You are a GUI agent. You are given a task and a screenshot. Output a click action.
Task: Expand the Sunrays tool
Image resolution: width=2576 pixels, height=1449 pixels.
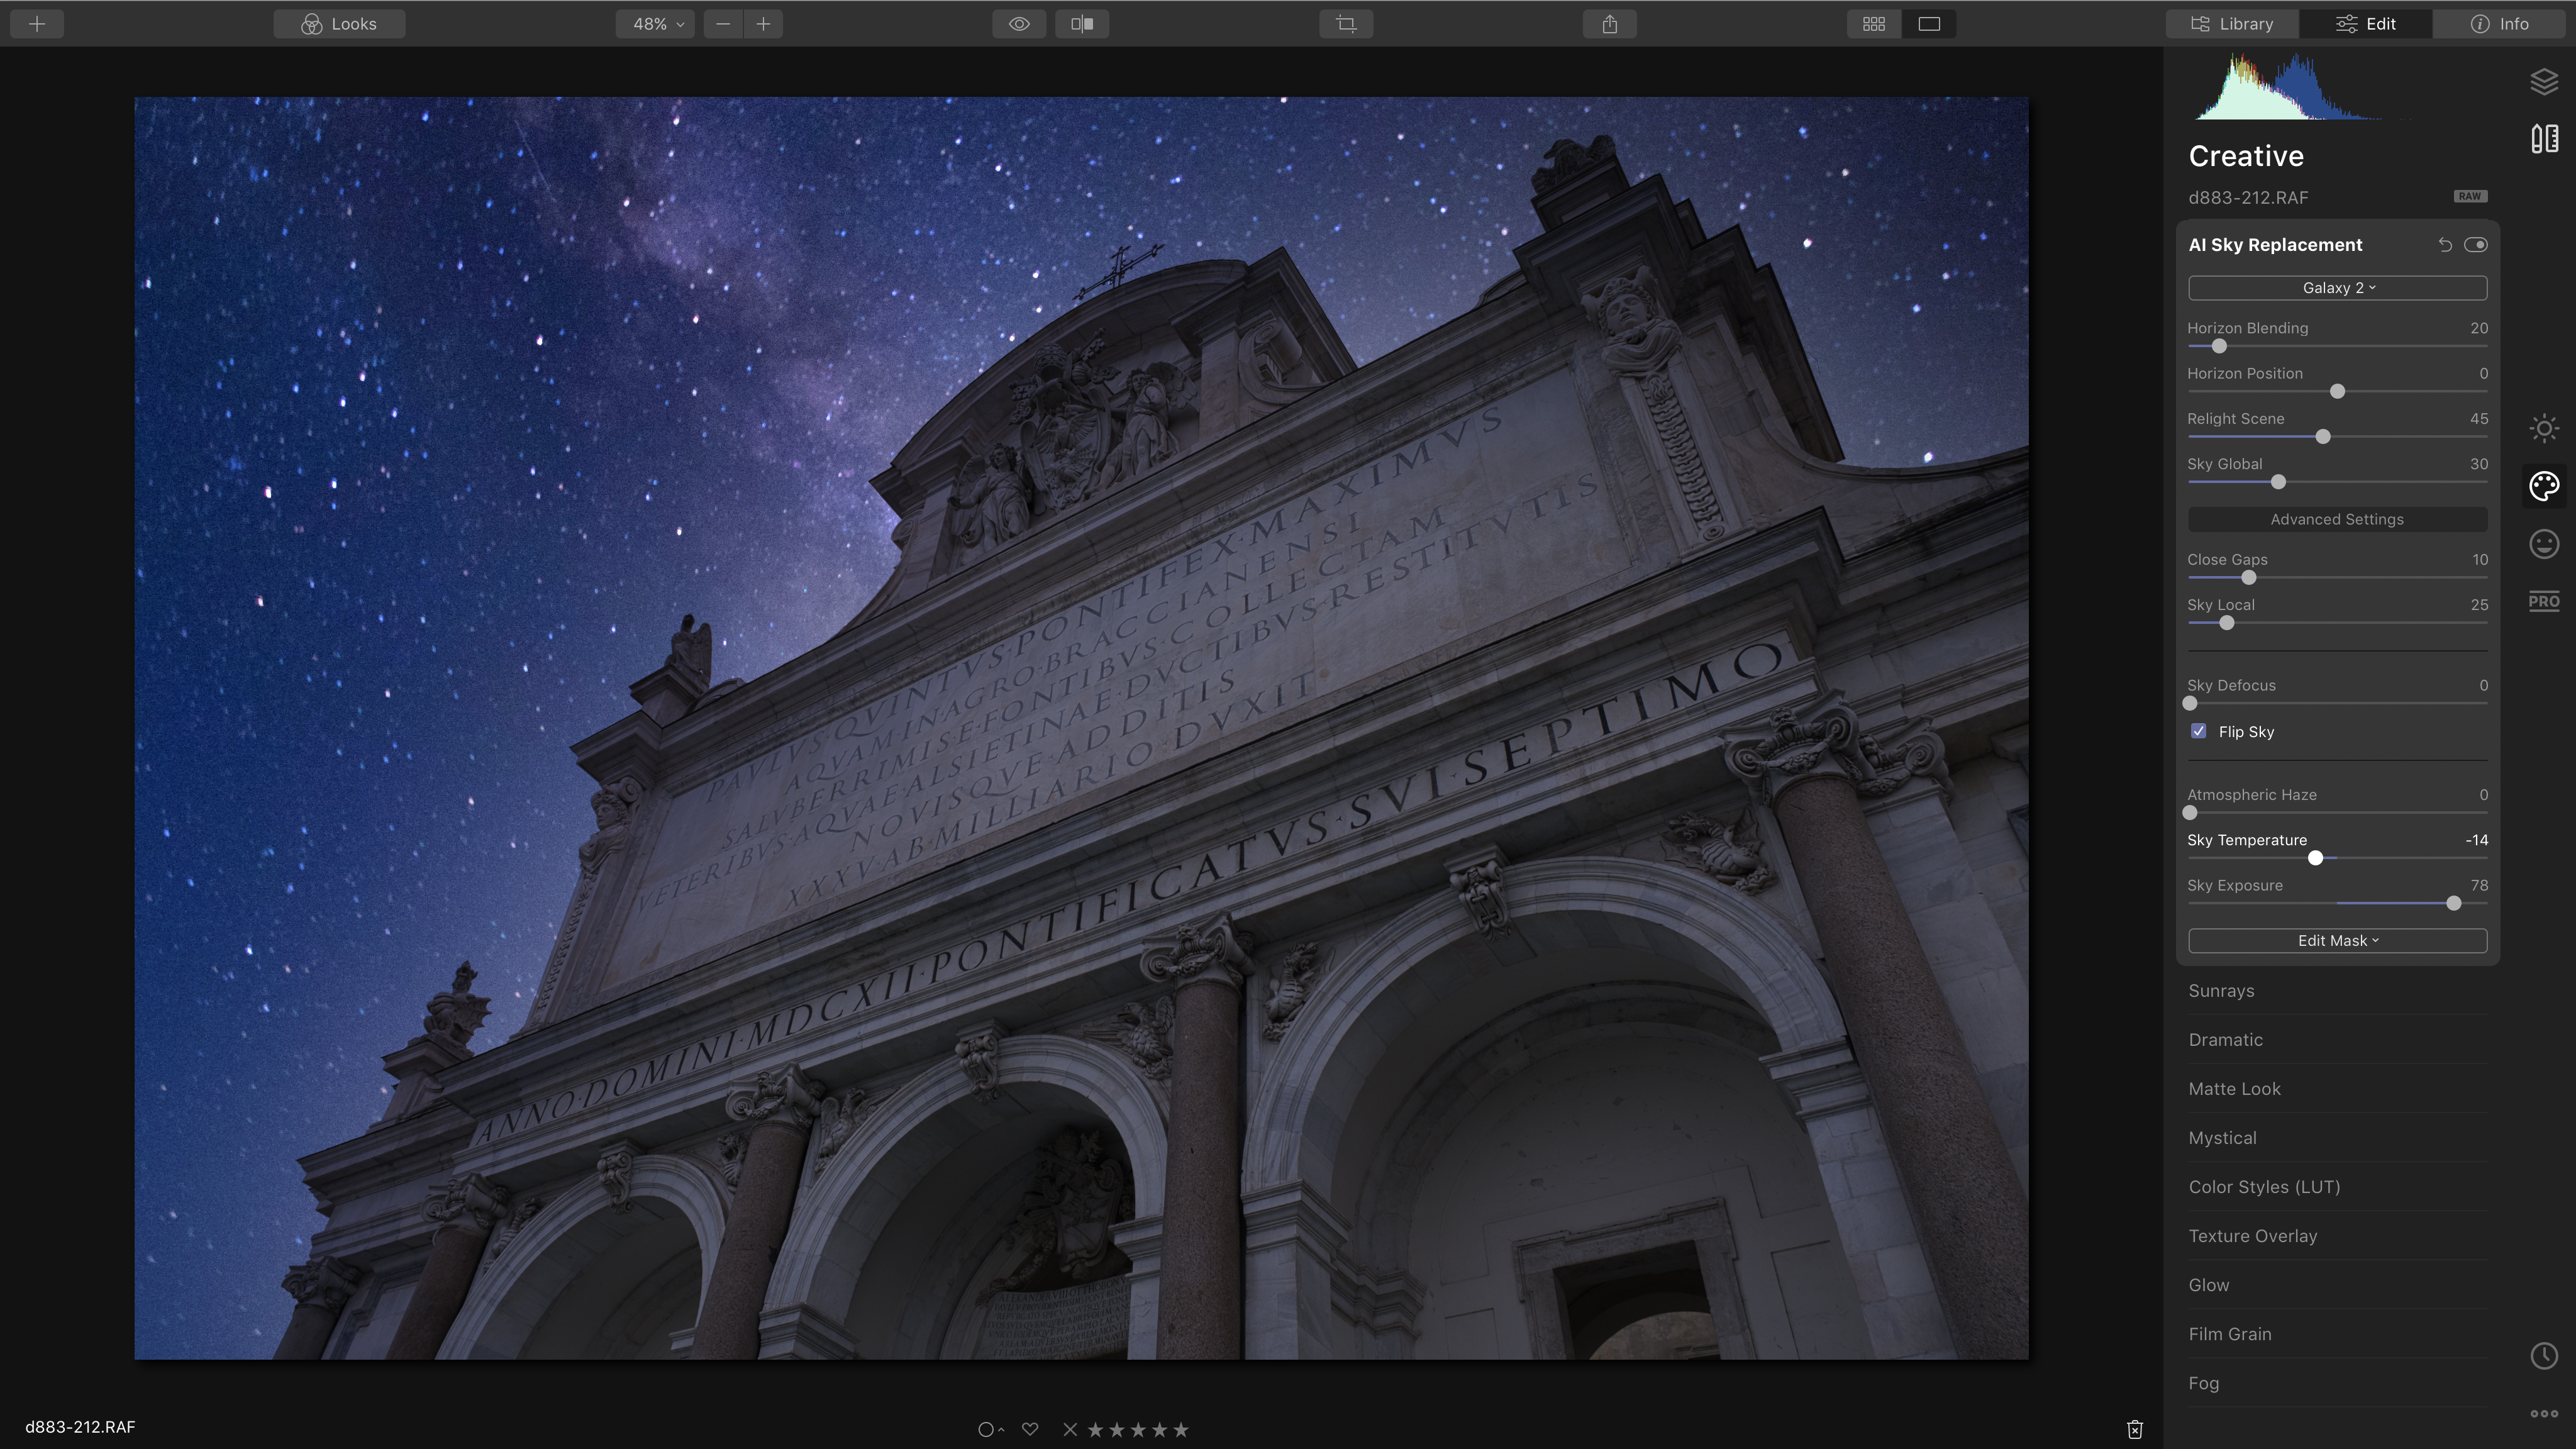[x=2337, y=991]
